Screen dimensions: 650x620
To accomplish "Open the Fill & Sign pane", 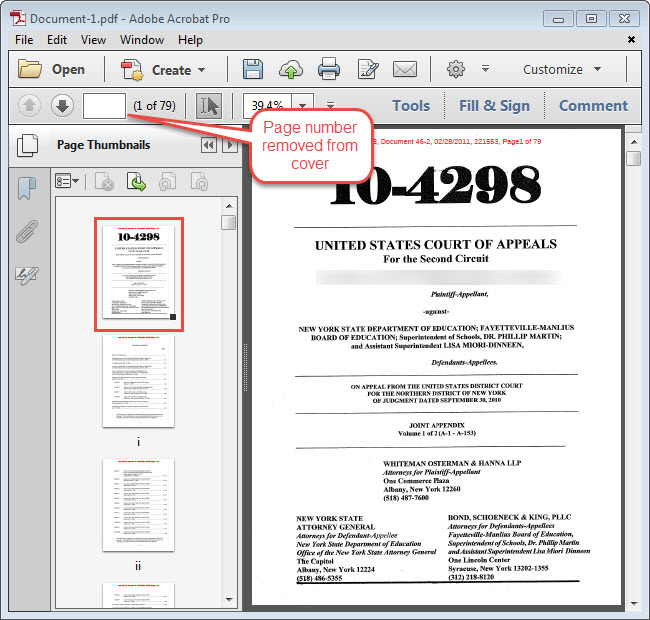I will (x=494, y=106).
